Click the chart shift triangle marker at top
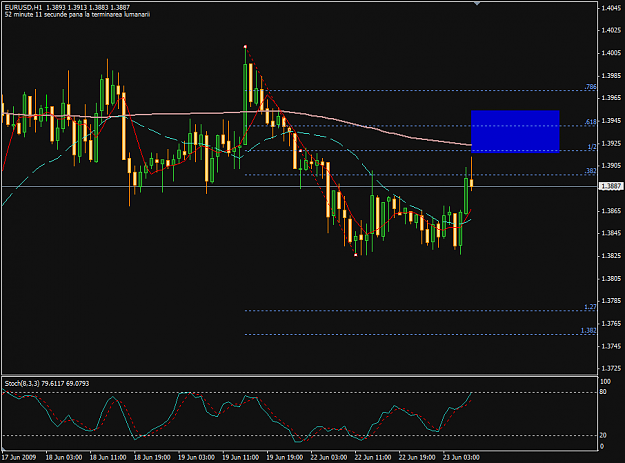The height and width of the screenshot is (463, 625). [x=477, y=3]
